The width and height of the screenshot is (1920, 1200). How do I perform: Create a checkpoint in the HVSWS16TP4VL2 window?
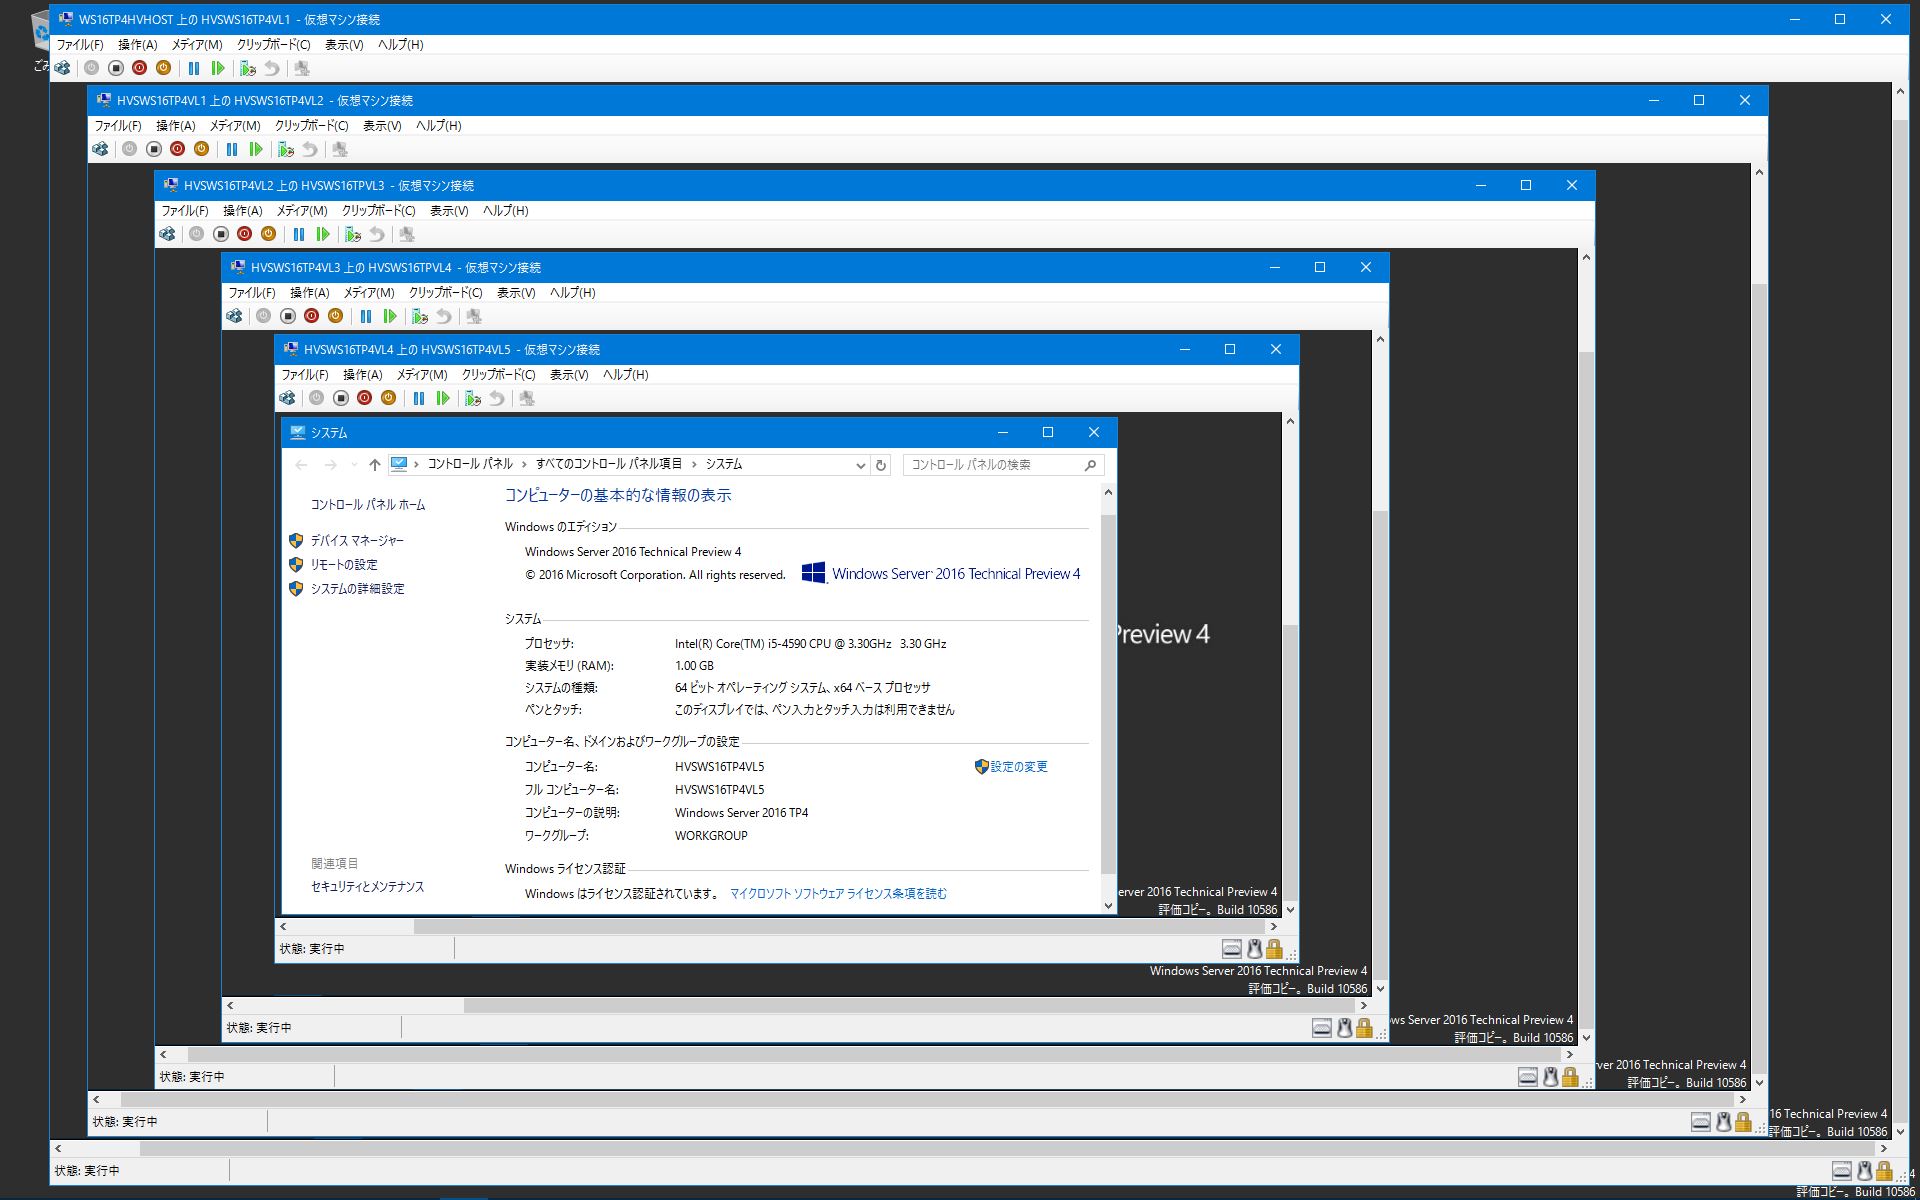286,149
